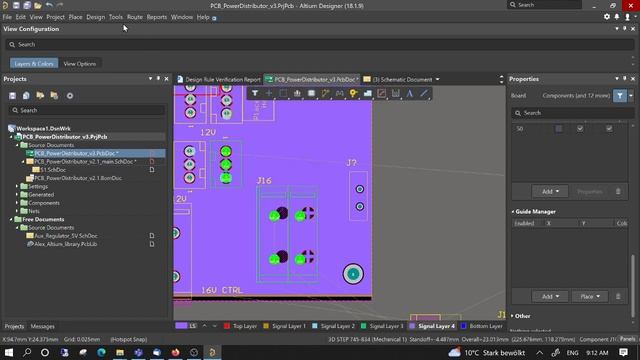This screenshot has height=360, width=640.
Task: Expand the Settings folder in project tree
Action: point(17,186)
